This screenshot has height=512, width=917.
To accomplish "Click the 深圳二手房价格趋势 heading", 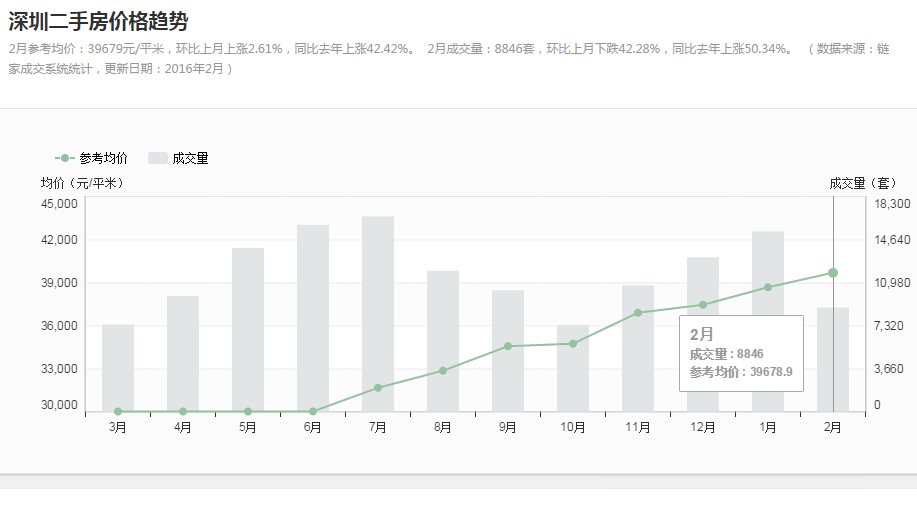I will pos(98,21).
